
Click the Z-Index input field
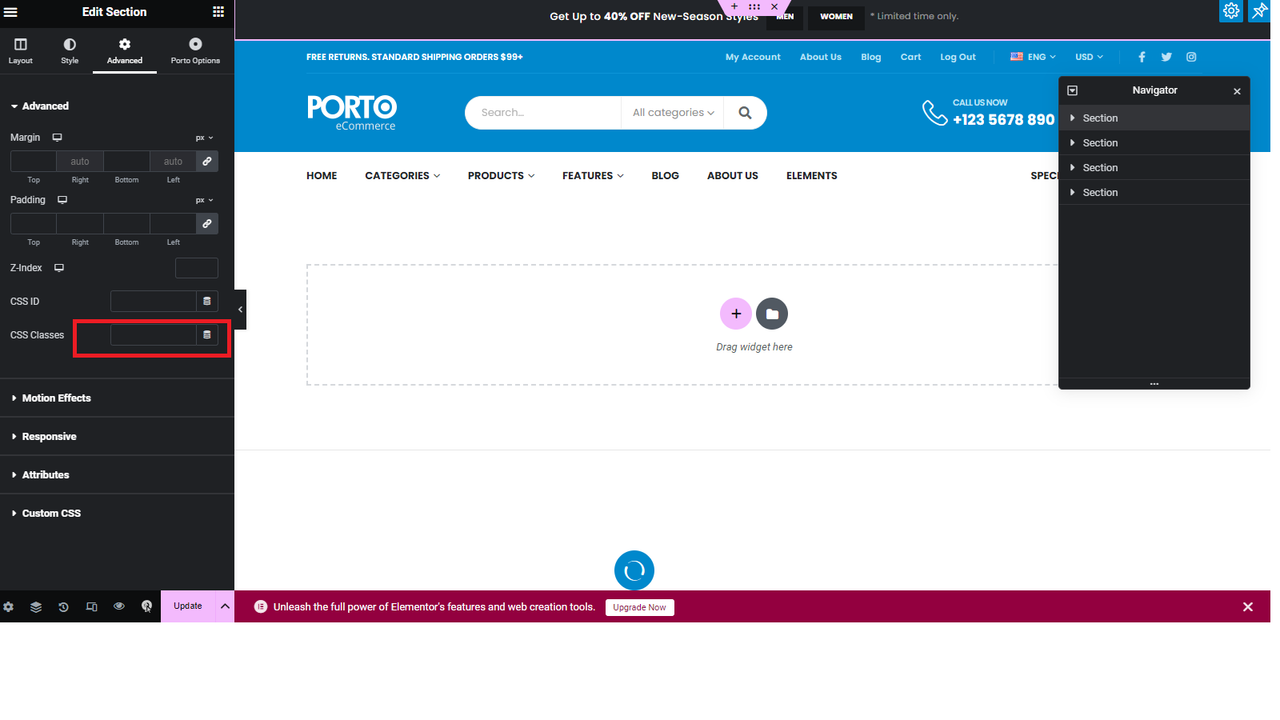point(196,268)
